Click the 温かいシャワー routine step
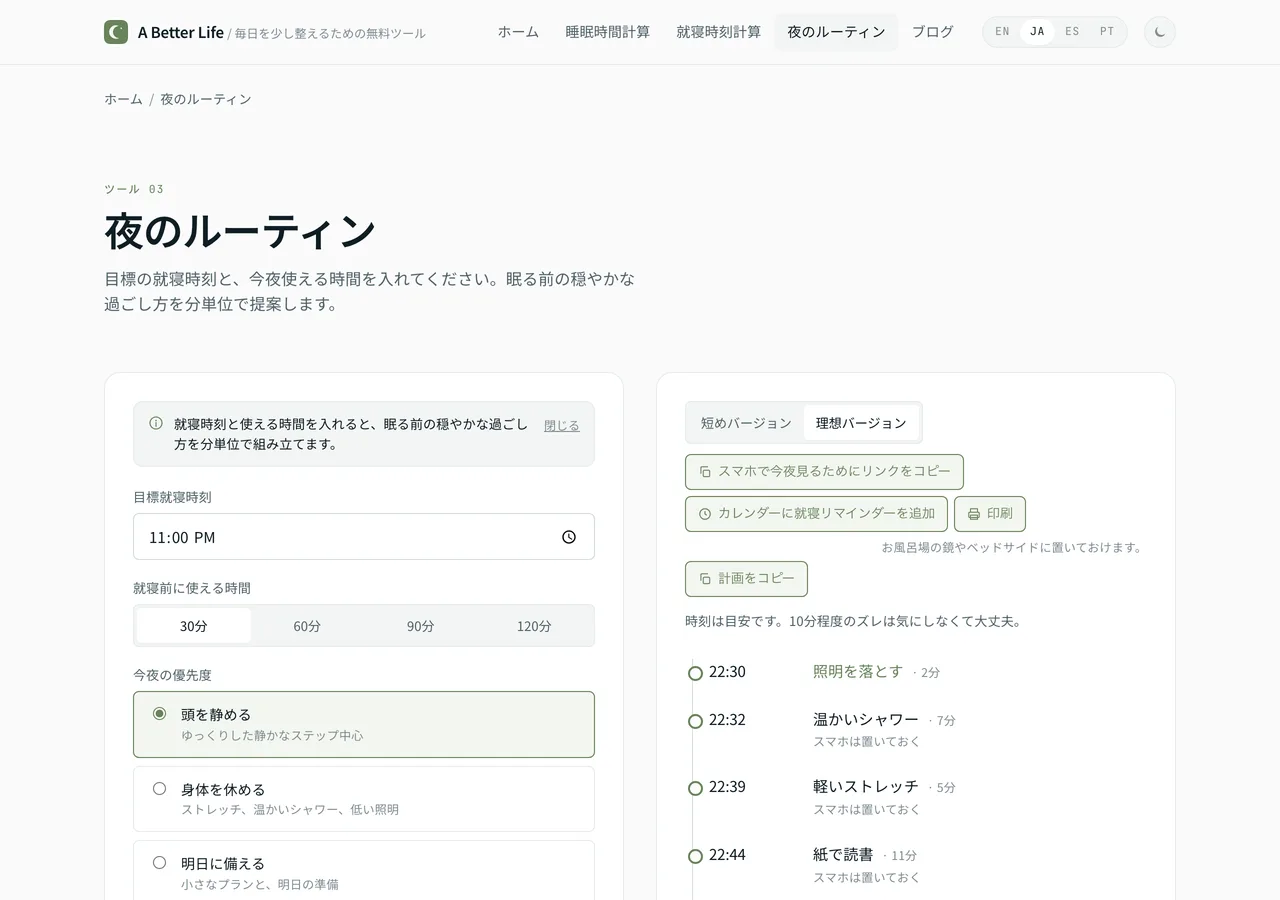1280x900 pixels. (x=866, y=720)
